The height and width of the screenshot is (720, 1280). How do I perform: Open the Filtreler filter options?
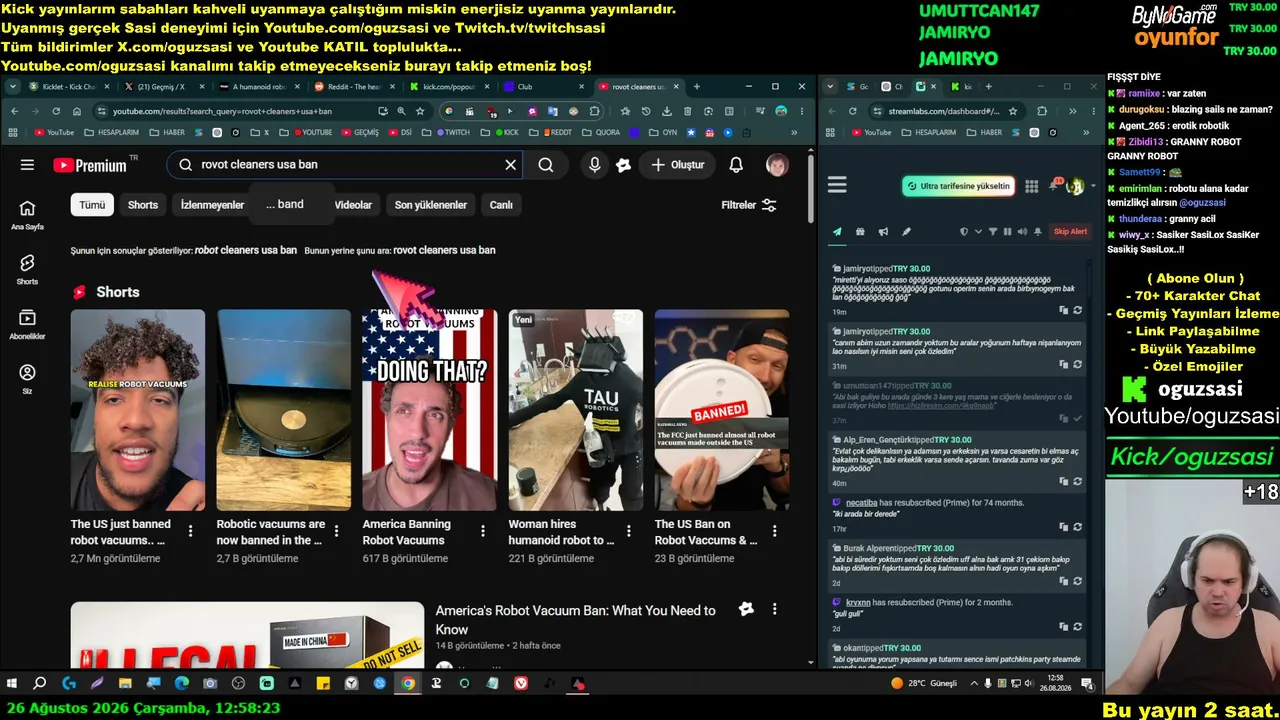tap(749, 205)
